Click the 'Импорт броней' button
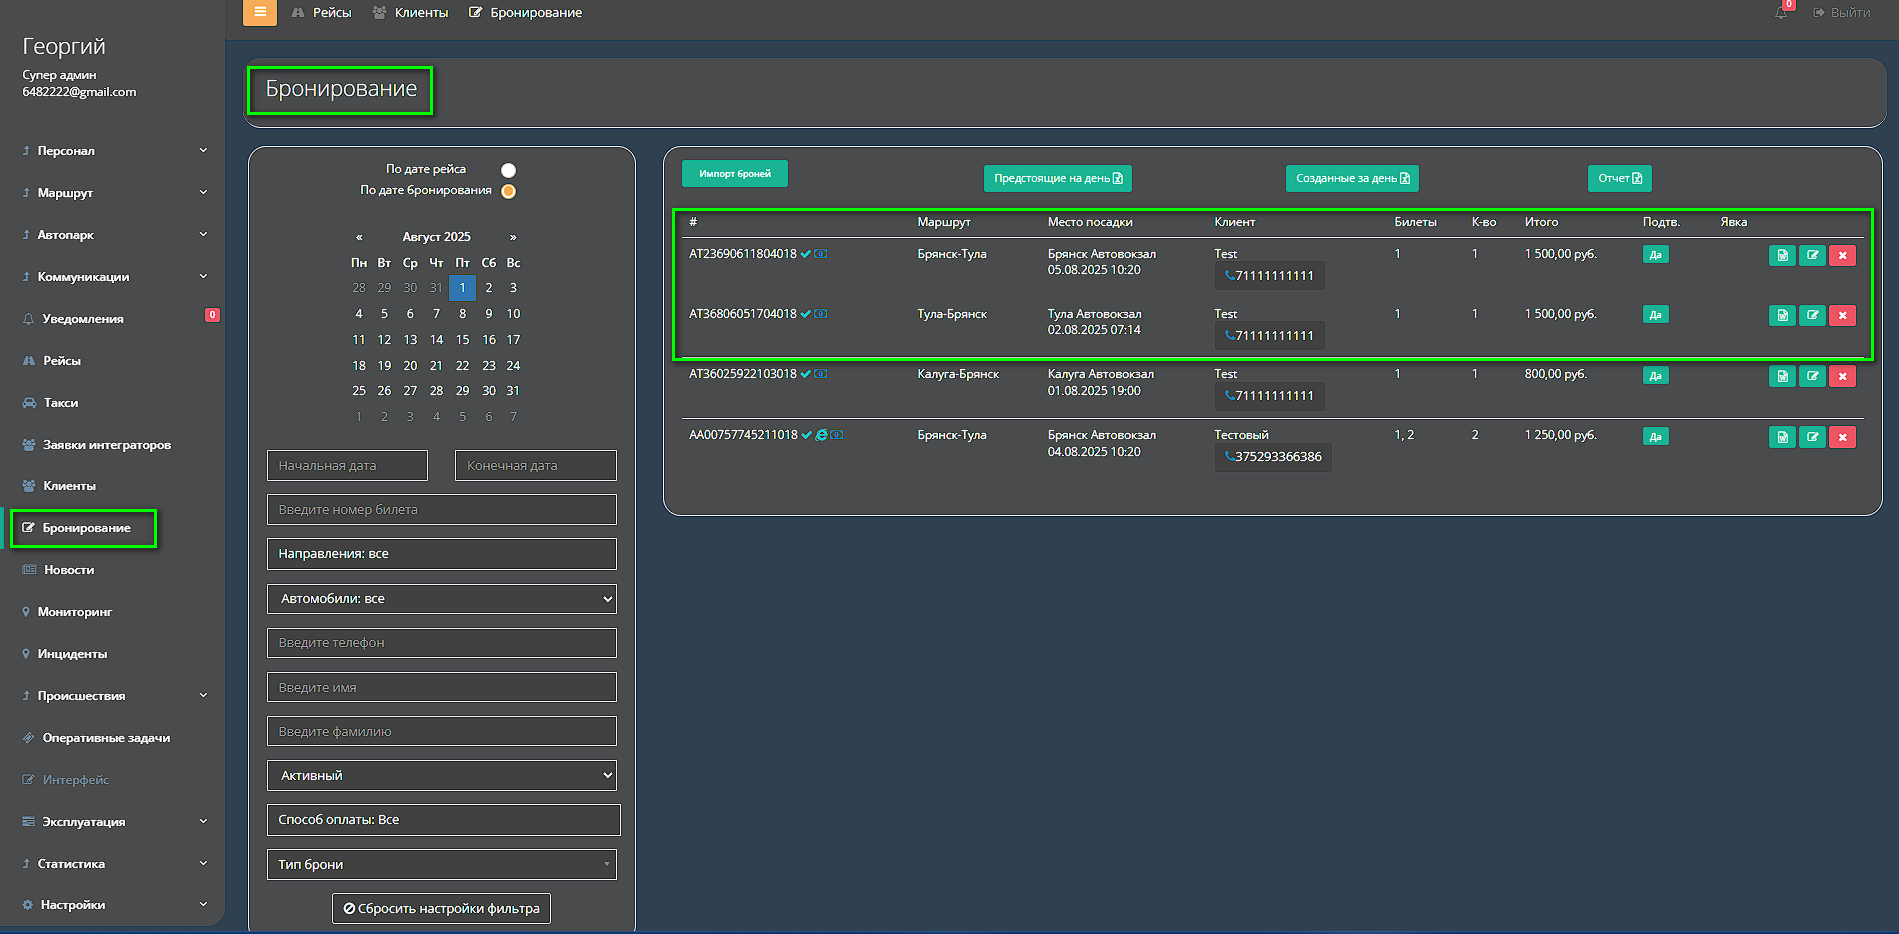Viewport: 1899px width, 934px height. pos(734,174)
